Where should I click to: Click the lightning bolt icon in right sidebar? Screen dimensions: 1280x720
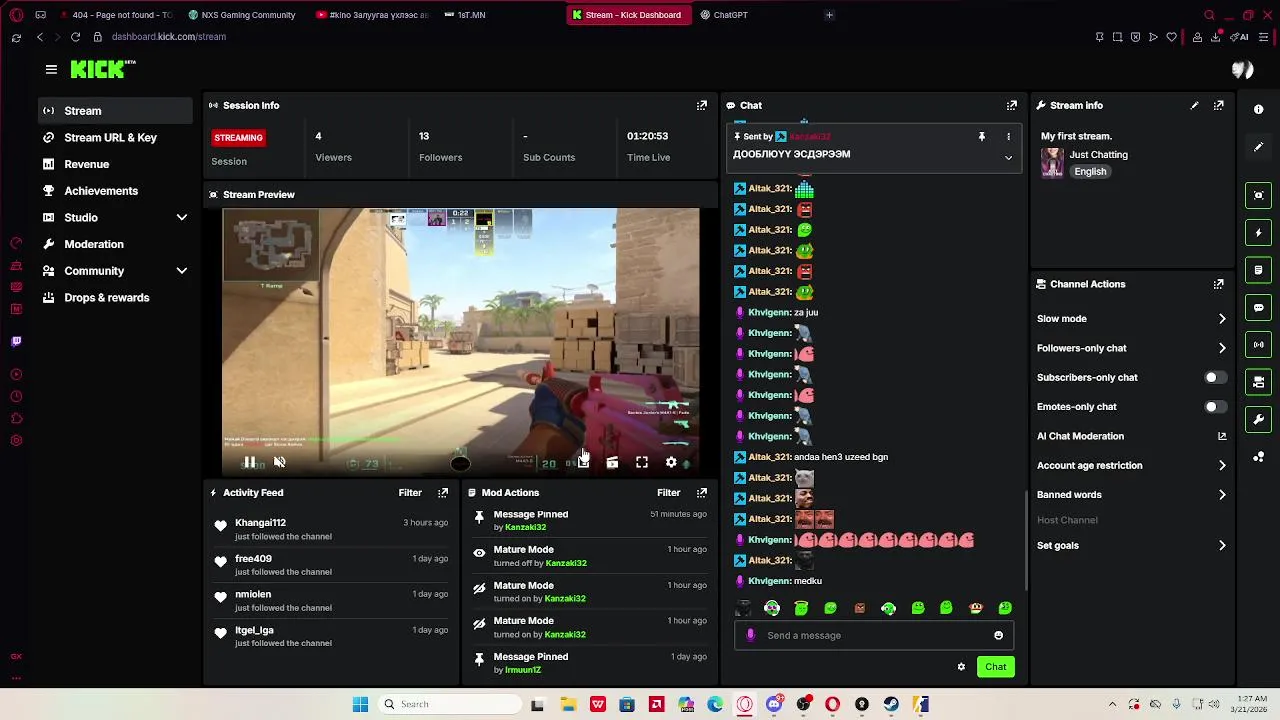(x=1258, y=233)
